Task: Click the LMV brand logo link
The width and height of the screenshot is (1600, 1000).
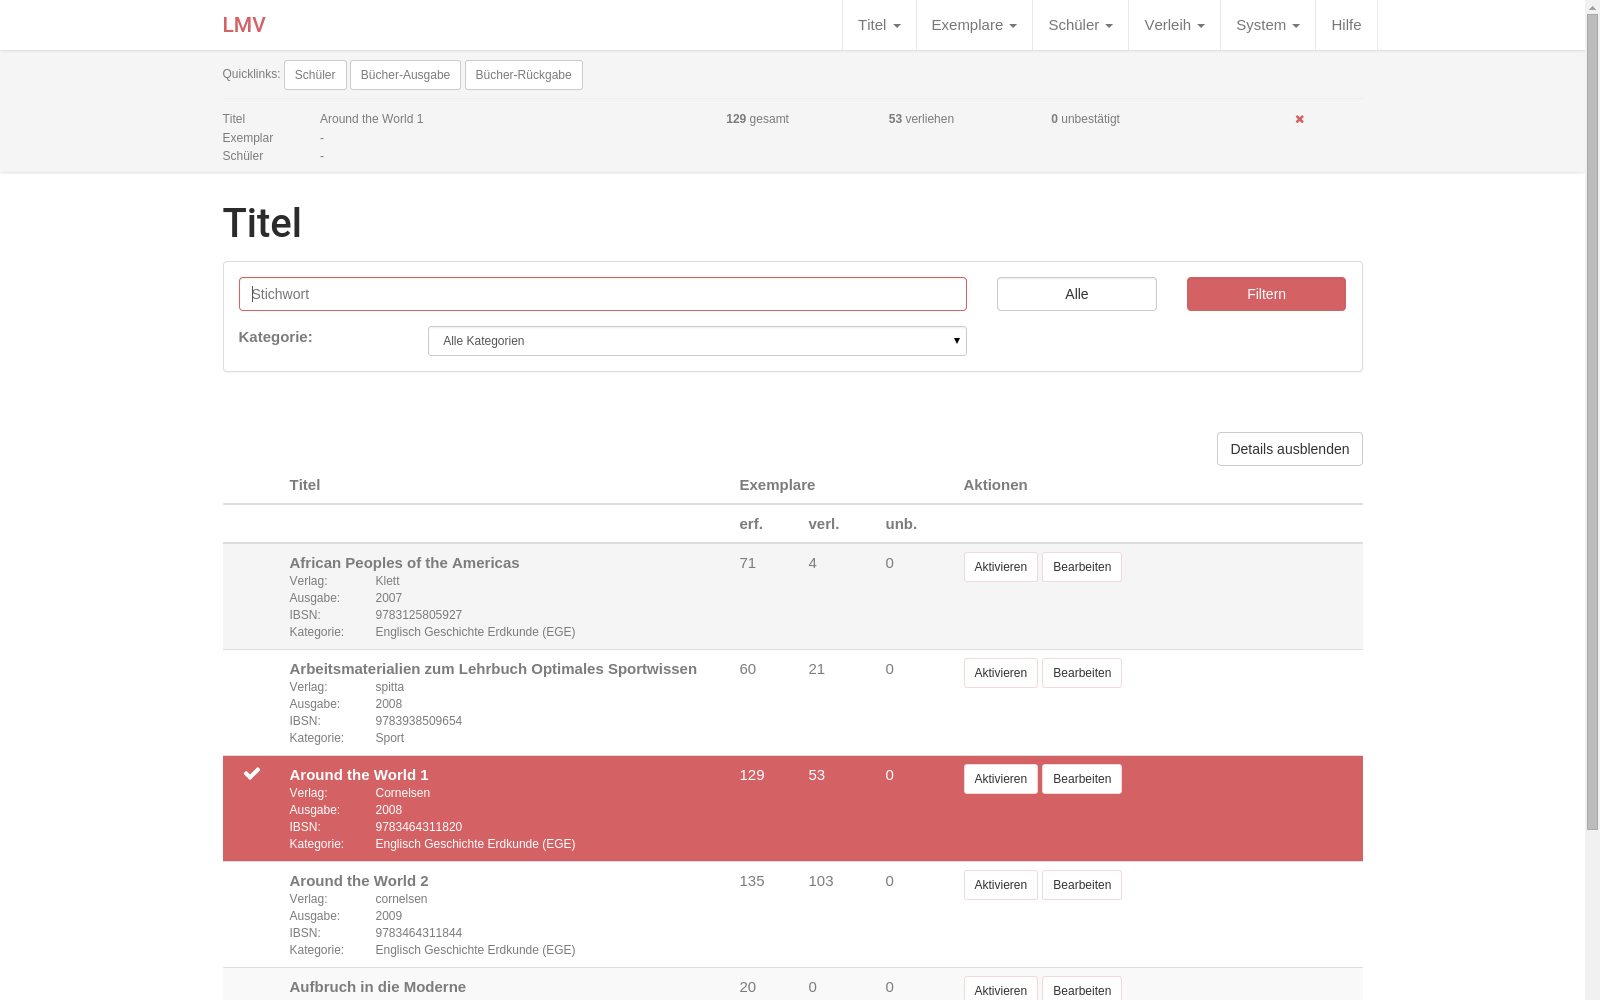Action: (244, 25)
